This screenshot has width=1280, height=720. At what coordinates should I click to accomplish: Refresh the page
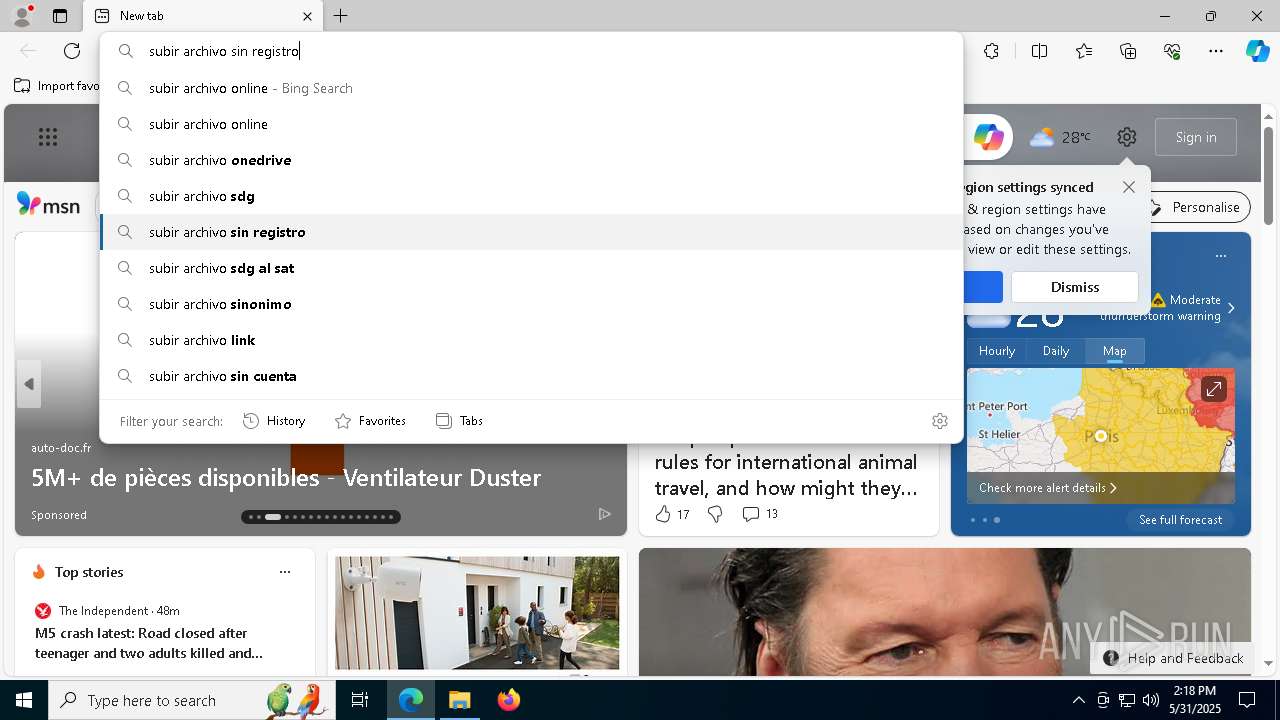click(72, 51)
